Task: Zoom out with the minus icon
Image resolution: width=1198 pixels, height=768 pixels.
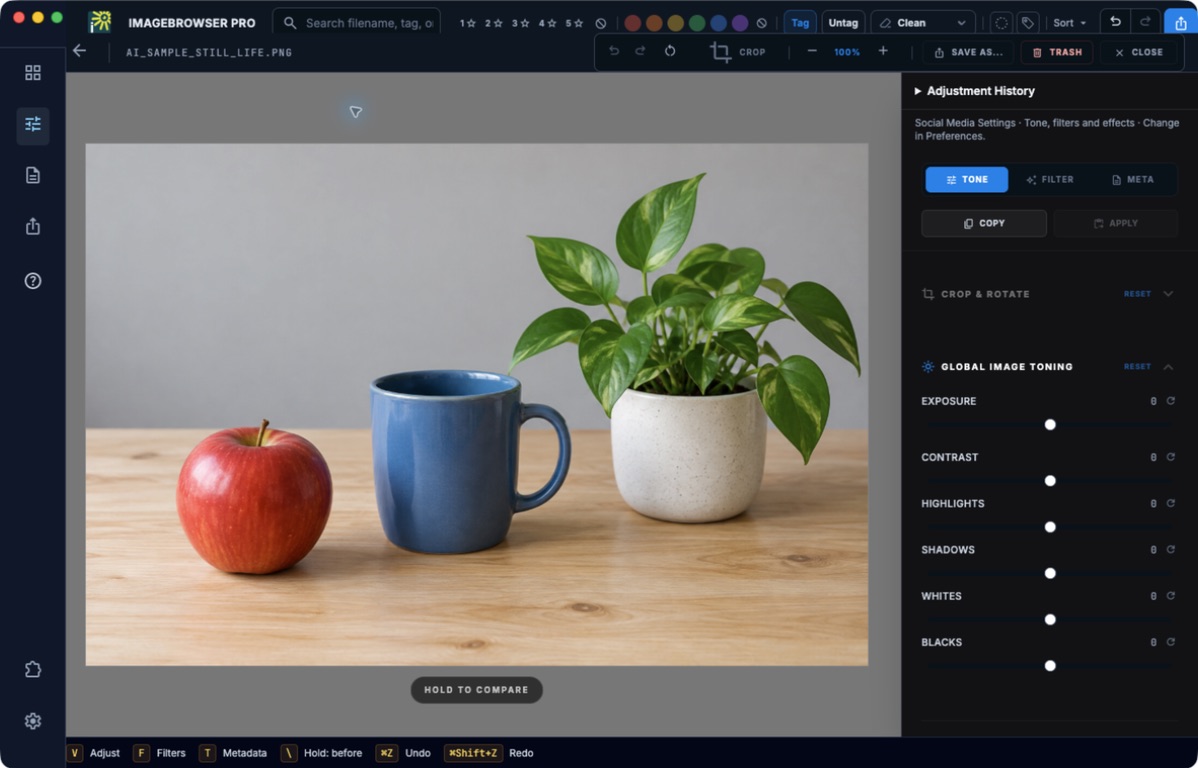Action: (x=812, y=51)
